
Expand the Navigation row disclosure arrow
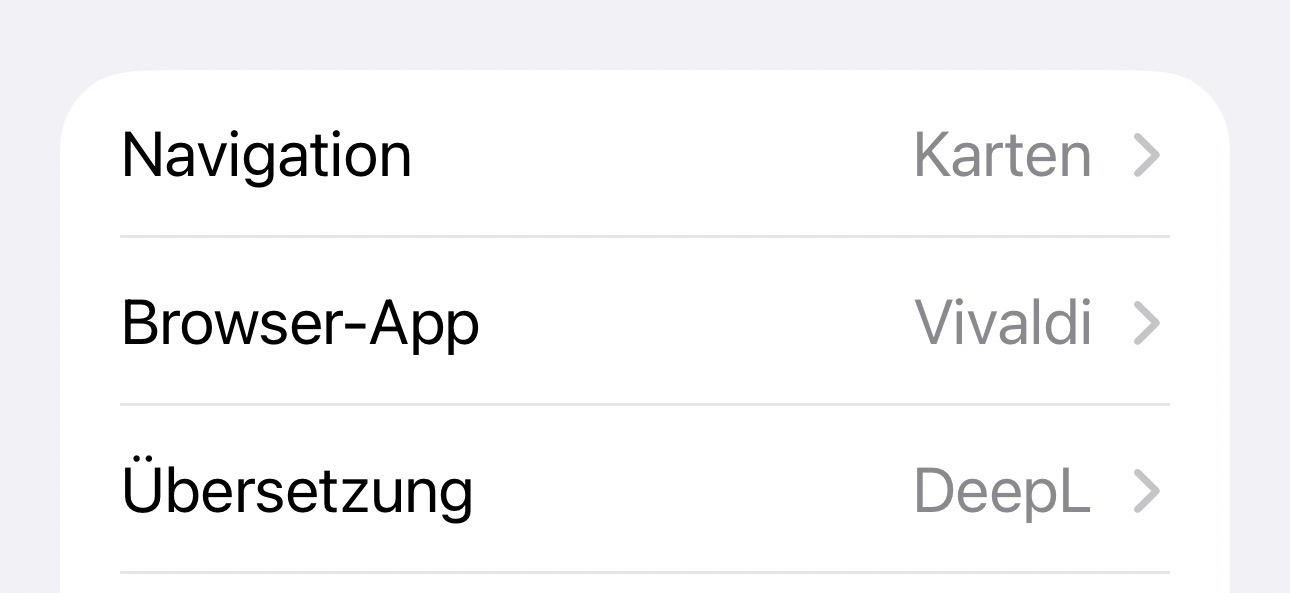point(1146,157)
